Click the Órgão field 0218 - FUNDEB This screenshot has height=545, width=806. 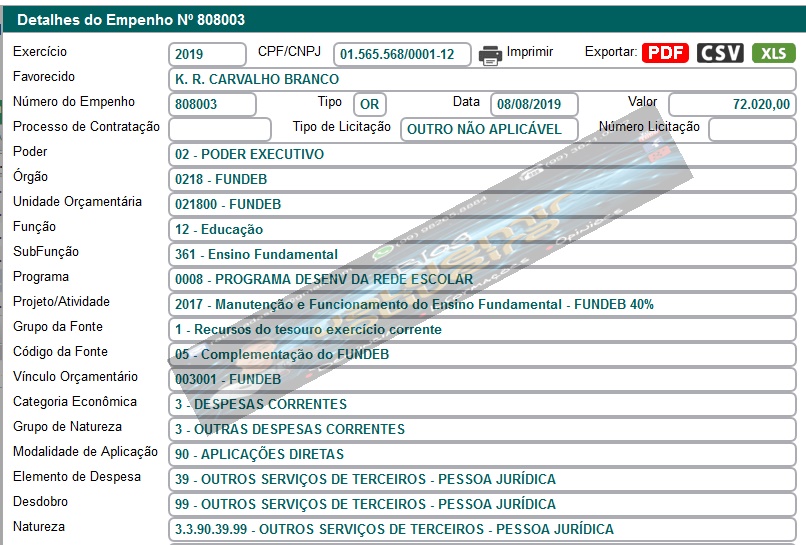[482, 179]
